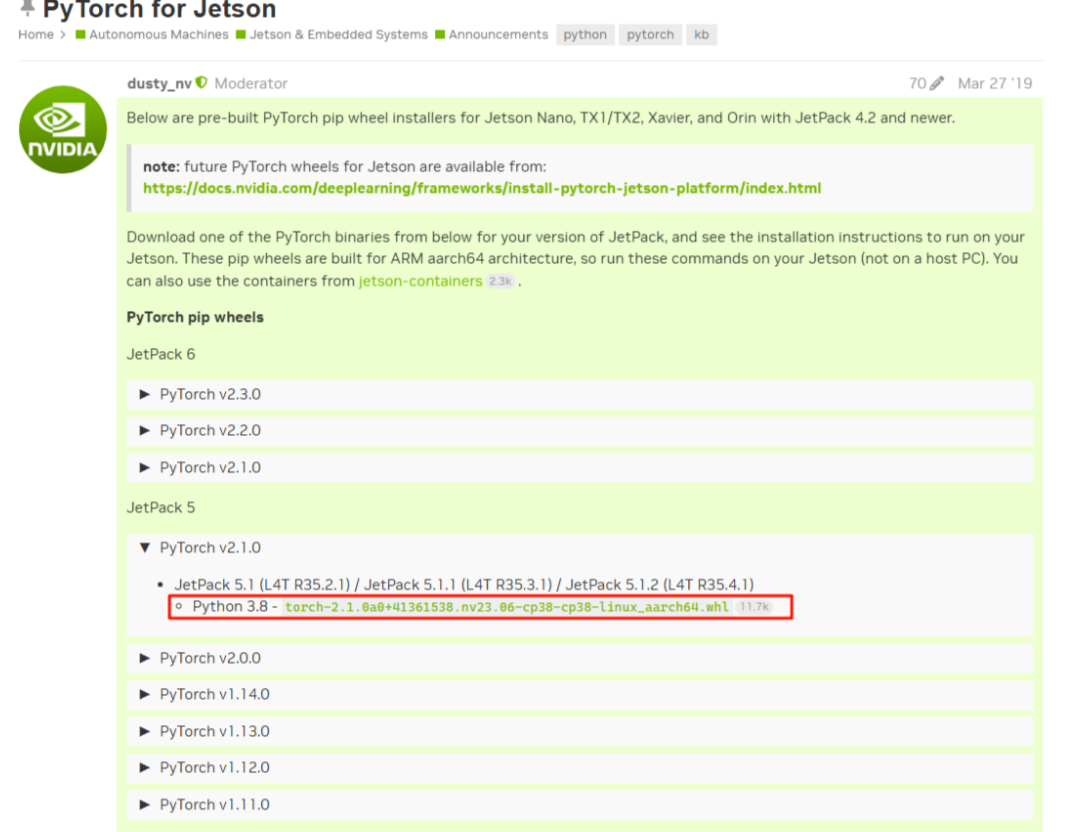Expand the PyTorch v2.2.0 section
The height and width of the screenshot is (832, 1086).
coord(580,431)
